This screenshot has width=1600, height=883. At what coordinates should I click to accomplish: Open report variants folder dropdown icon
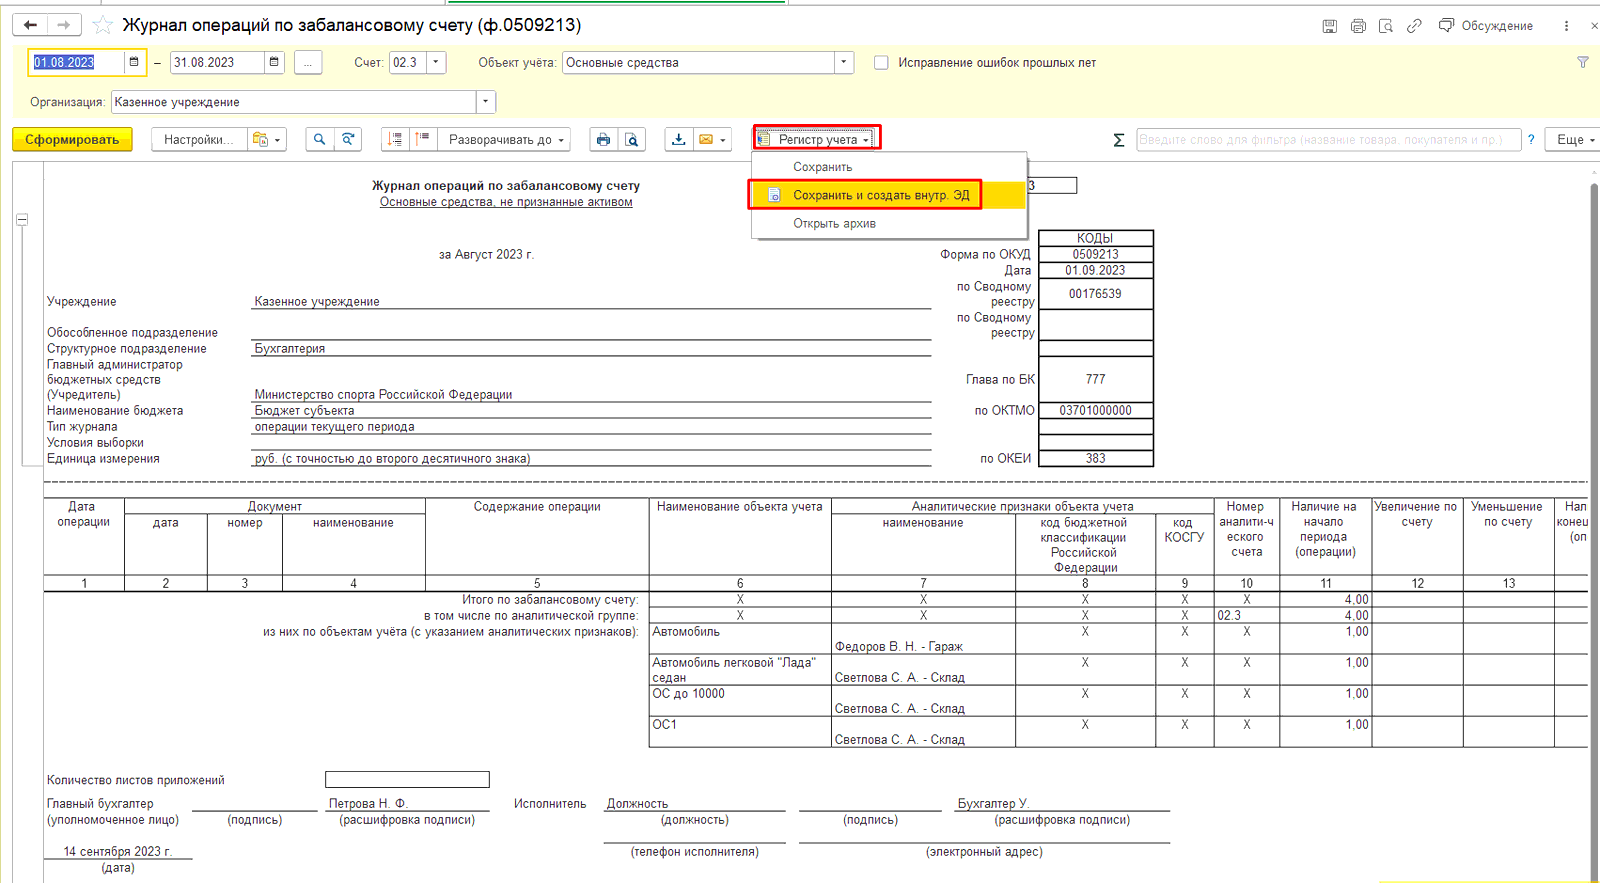(266, 139)
